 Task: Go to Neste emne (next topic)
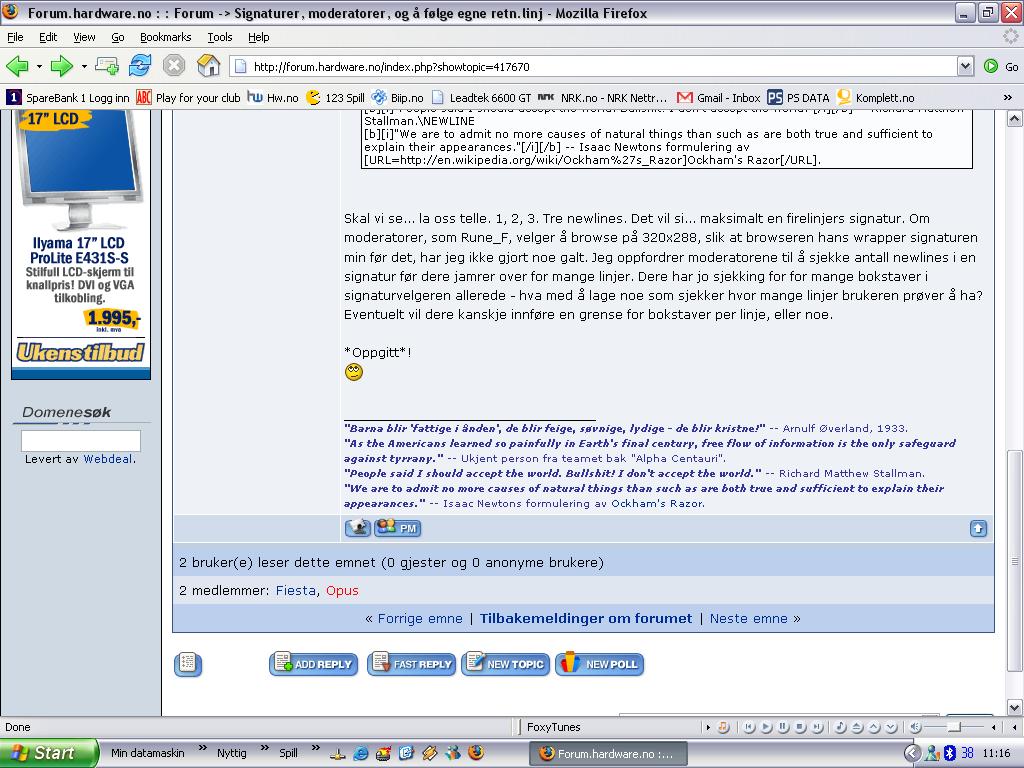pyautogui.click(x=748, y=618)
